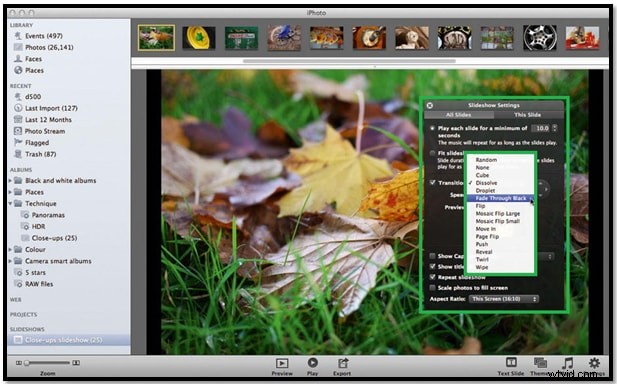
Task: Select 'Fit slideshow to music' radio
Action: (432, 153)
